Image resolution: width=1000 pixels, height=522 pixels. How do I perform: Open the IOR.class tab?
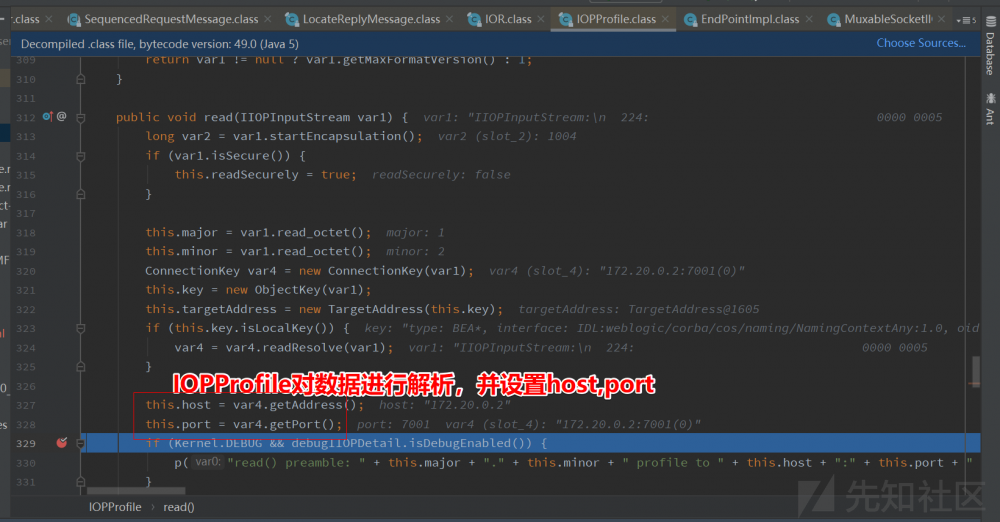coord(508,19)
